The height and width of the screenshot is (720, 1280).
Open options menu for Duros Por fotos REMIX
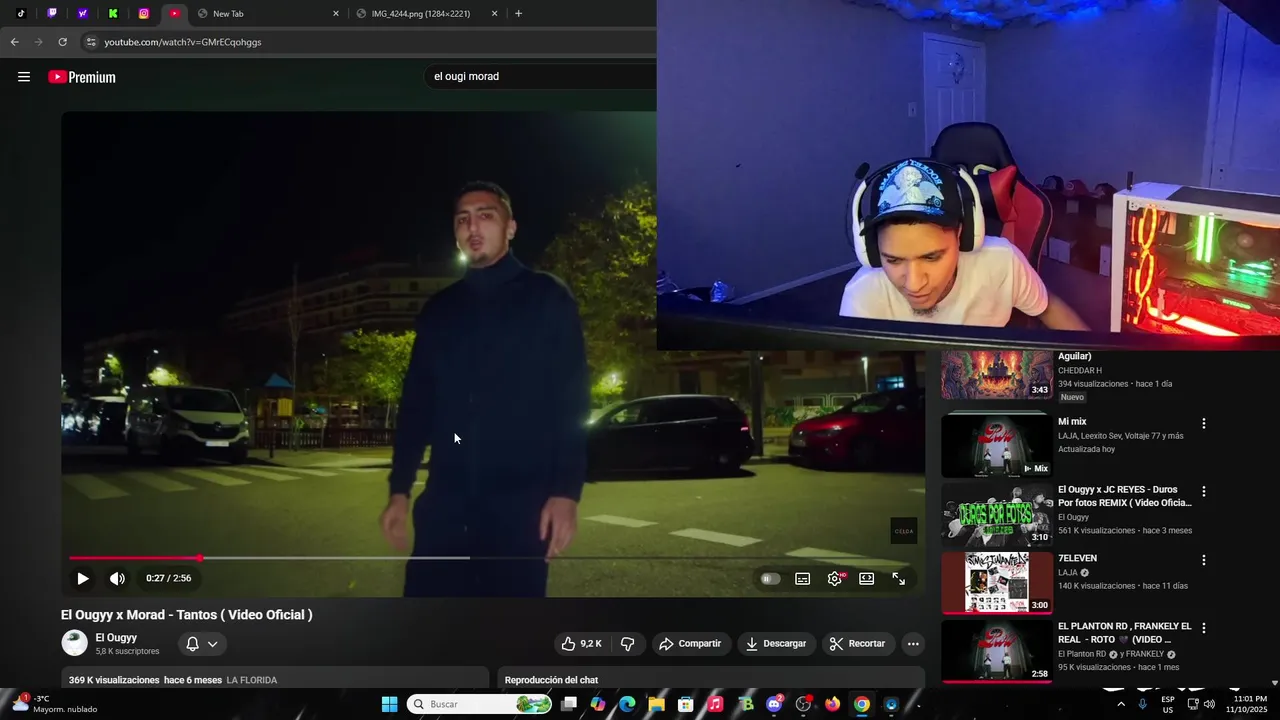pyautogui.click(x=1204, y=491)
